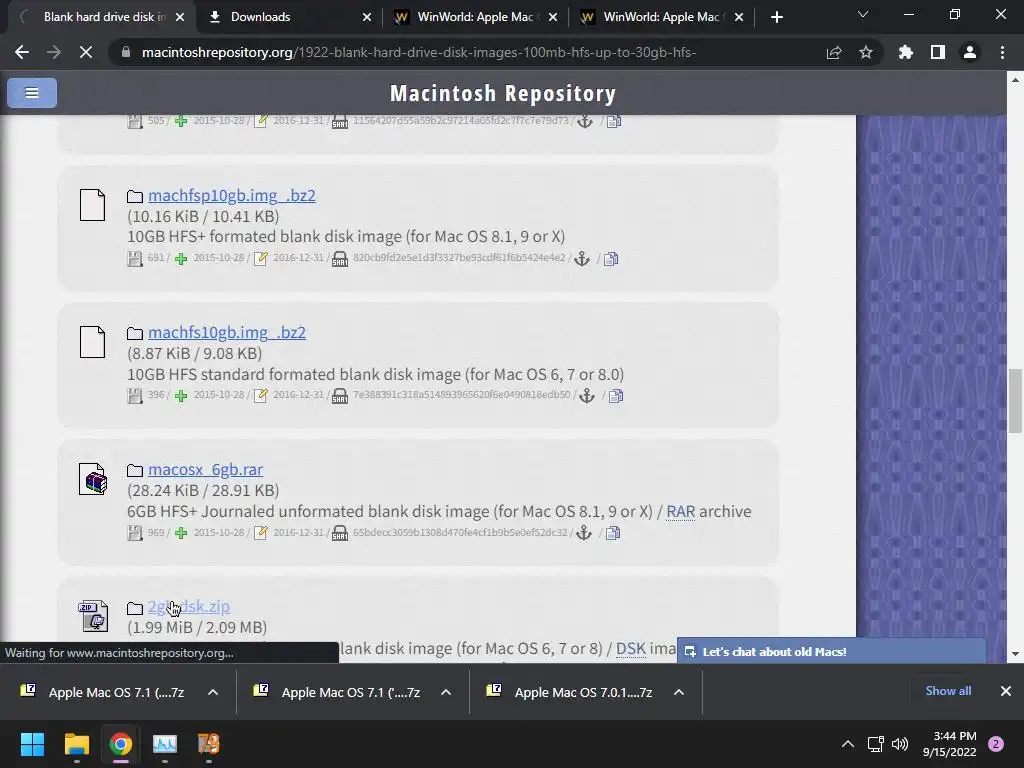
Task: Click the anchor icon for machfs10gb.img_.bz2
Action: click(x=586, y=396)
